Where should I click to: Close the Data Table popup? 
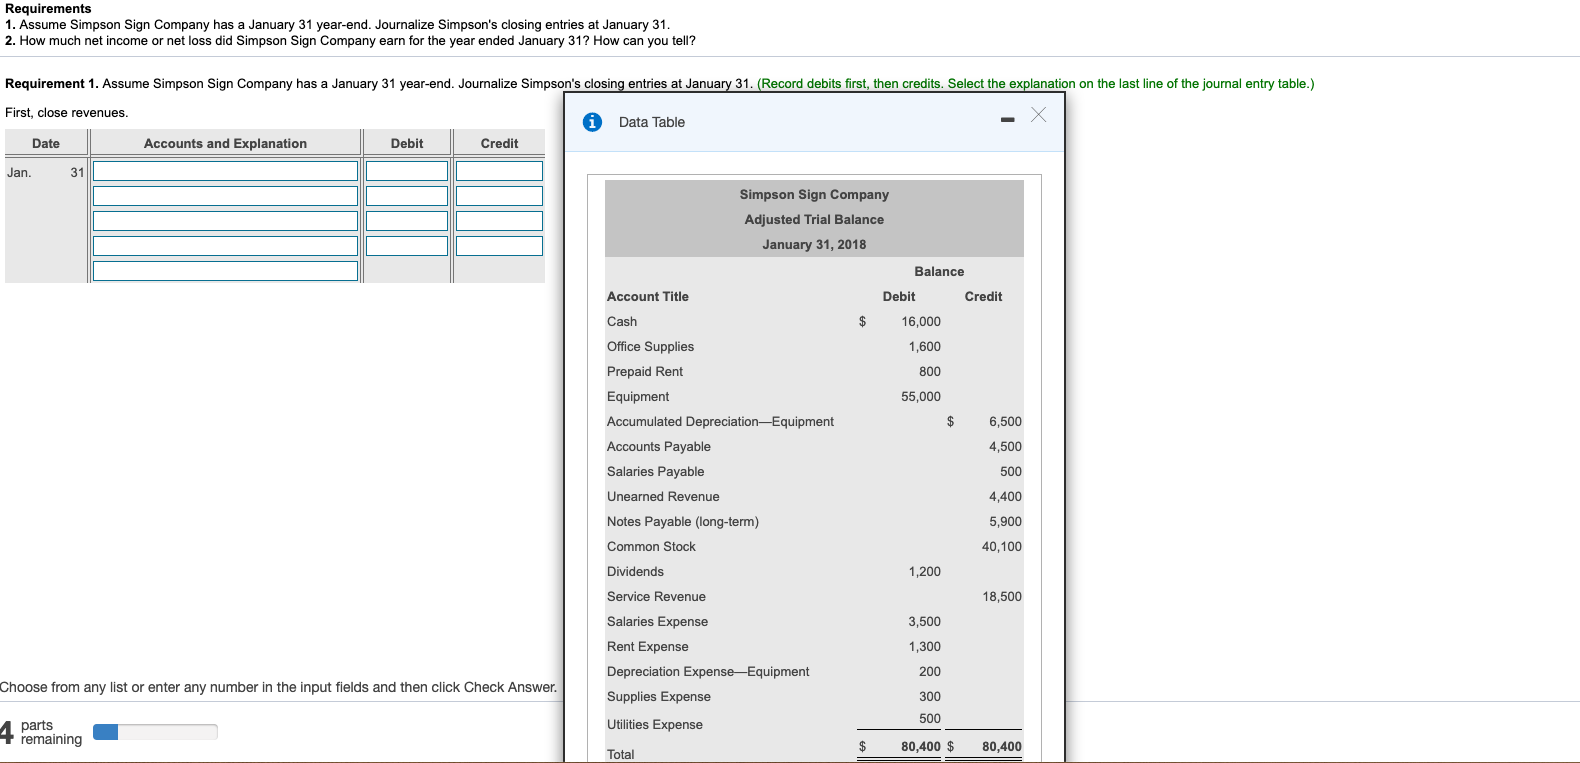(1039, 115)
